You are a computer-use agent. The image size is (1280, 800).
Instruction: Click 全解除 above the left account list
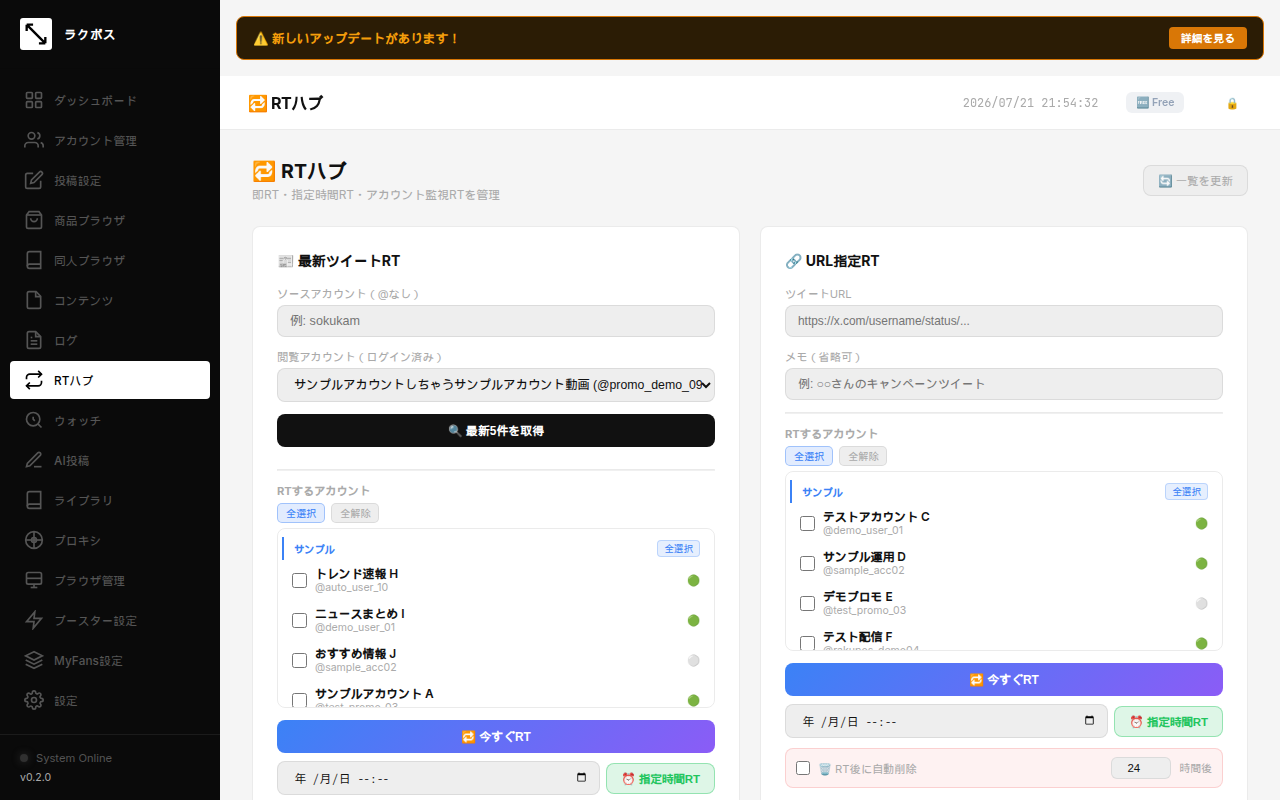click(355, 513)
